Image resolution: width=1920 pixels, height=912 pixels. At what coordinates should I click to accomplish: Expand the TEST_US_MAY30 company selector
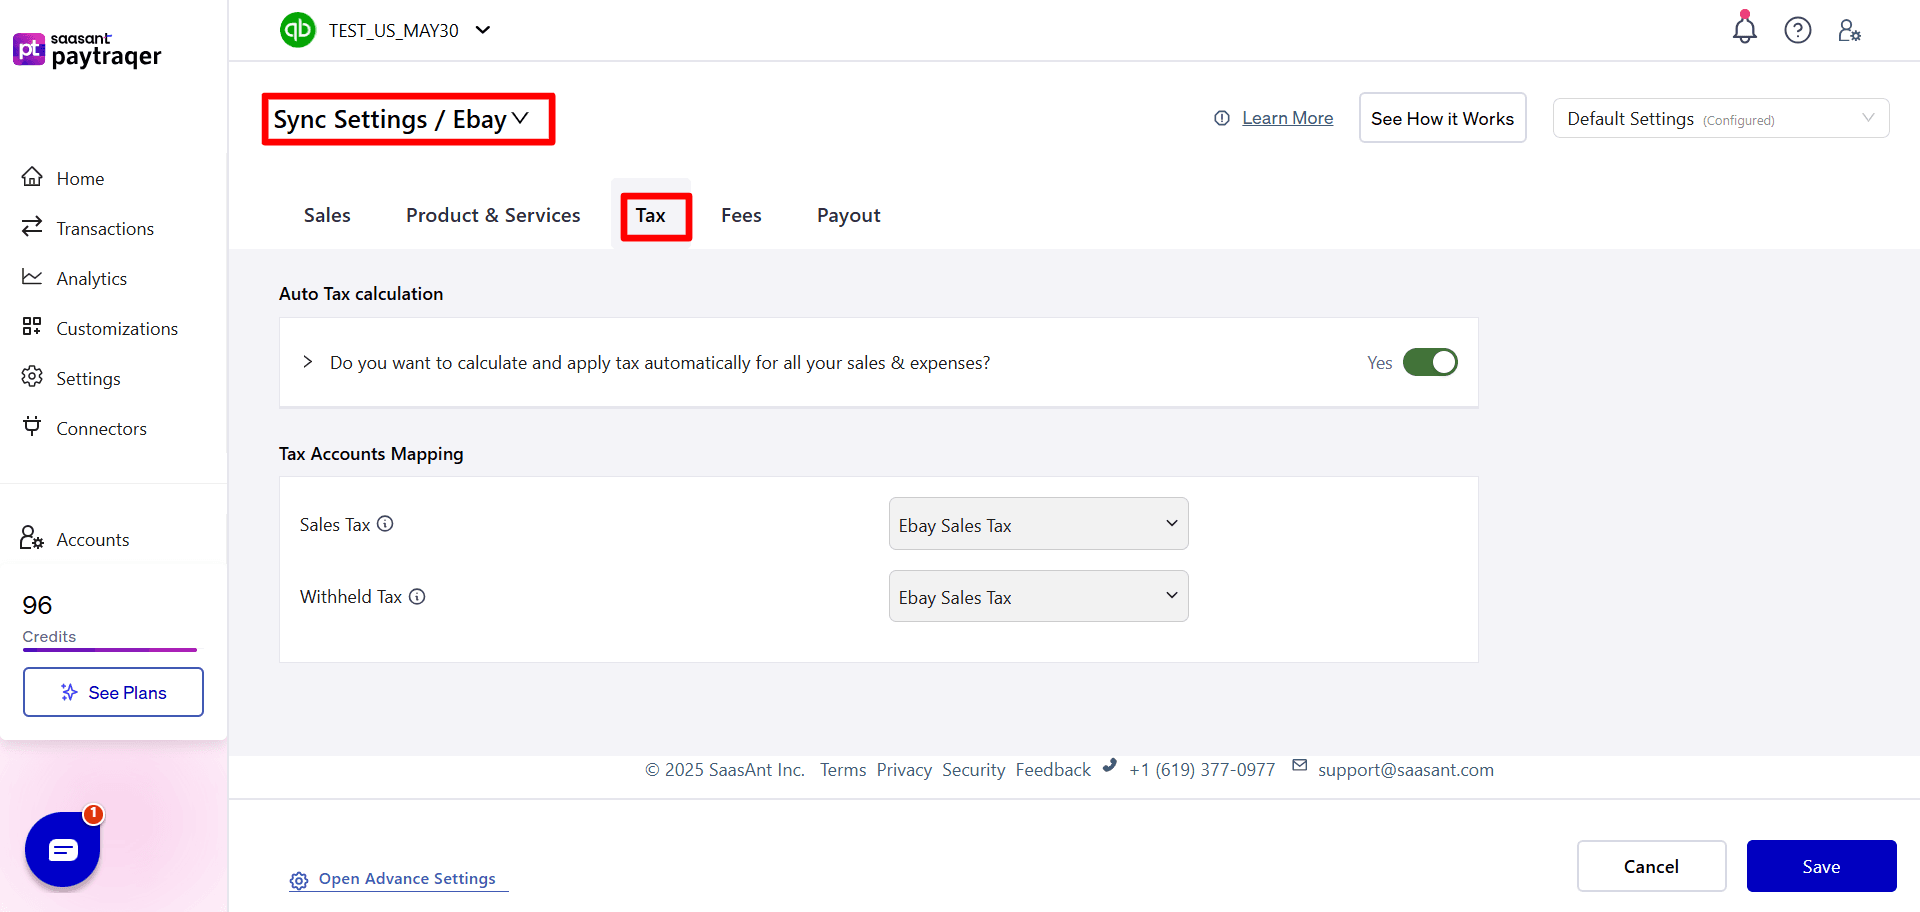click(484, 30)
